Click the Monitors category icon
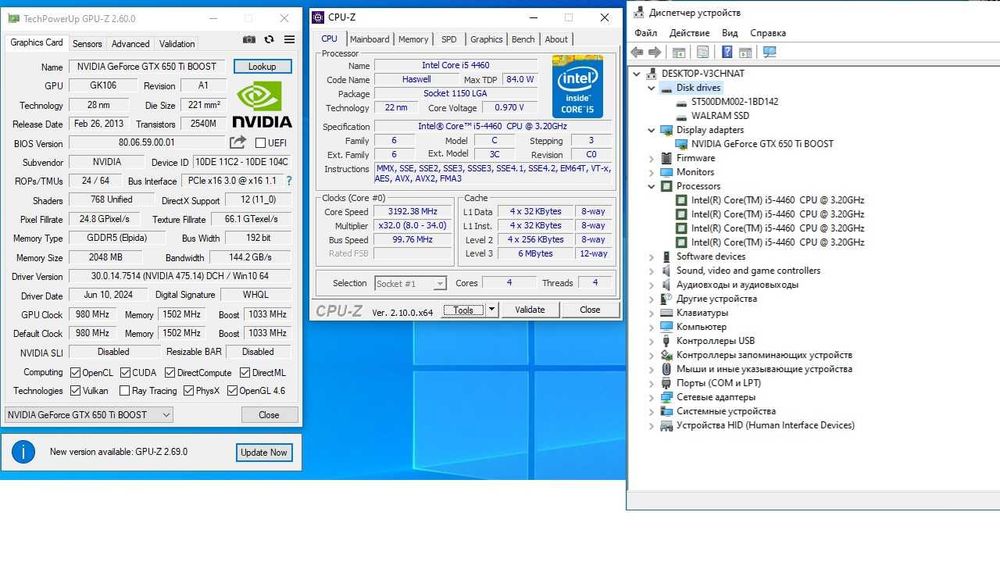This screenshot has height=563, width=1000. click(x=666, y=172)
